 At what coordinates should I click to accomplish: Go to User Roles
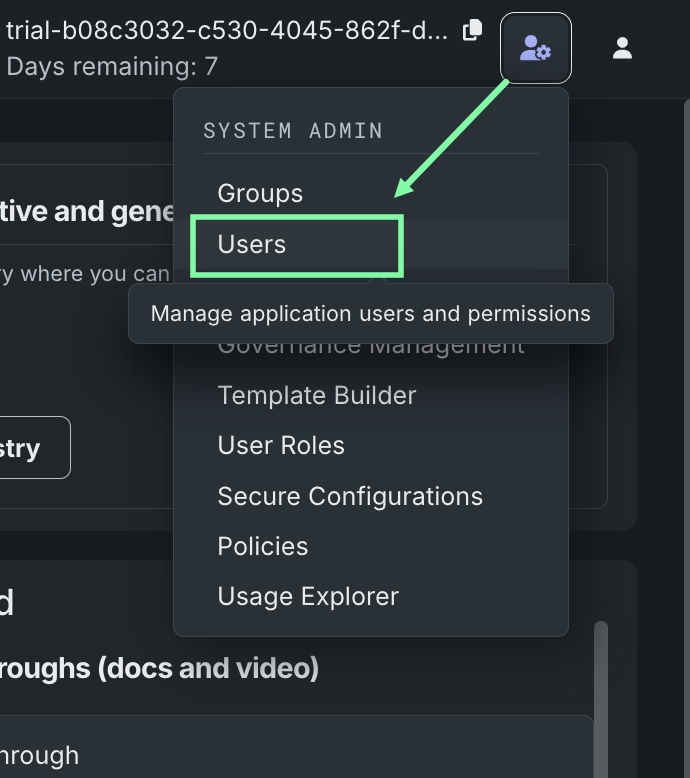(x=281, y=445)
